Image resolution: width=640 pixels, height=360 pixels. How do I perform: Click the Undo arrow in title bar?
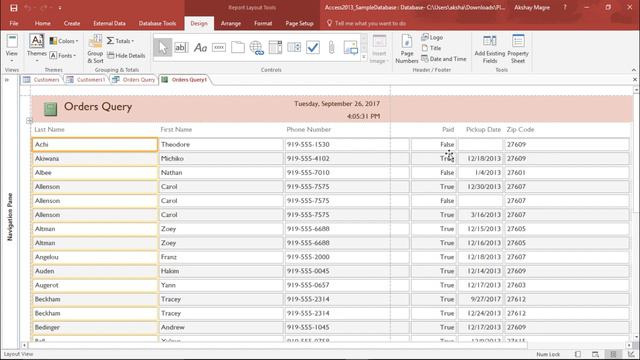[x=28, y=7]
